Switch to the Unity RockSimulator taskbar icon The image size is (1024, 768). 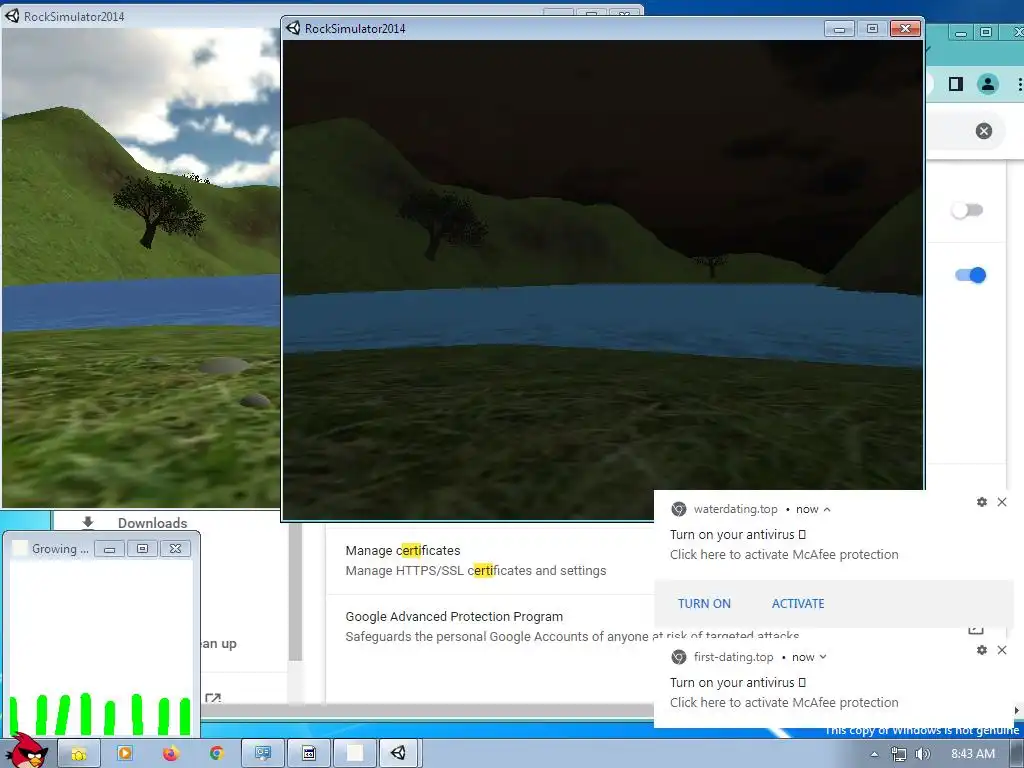coord(398,753)
